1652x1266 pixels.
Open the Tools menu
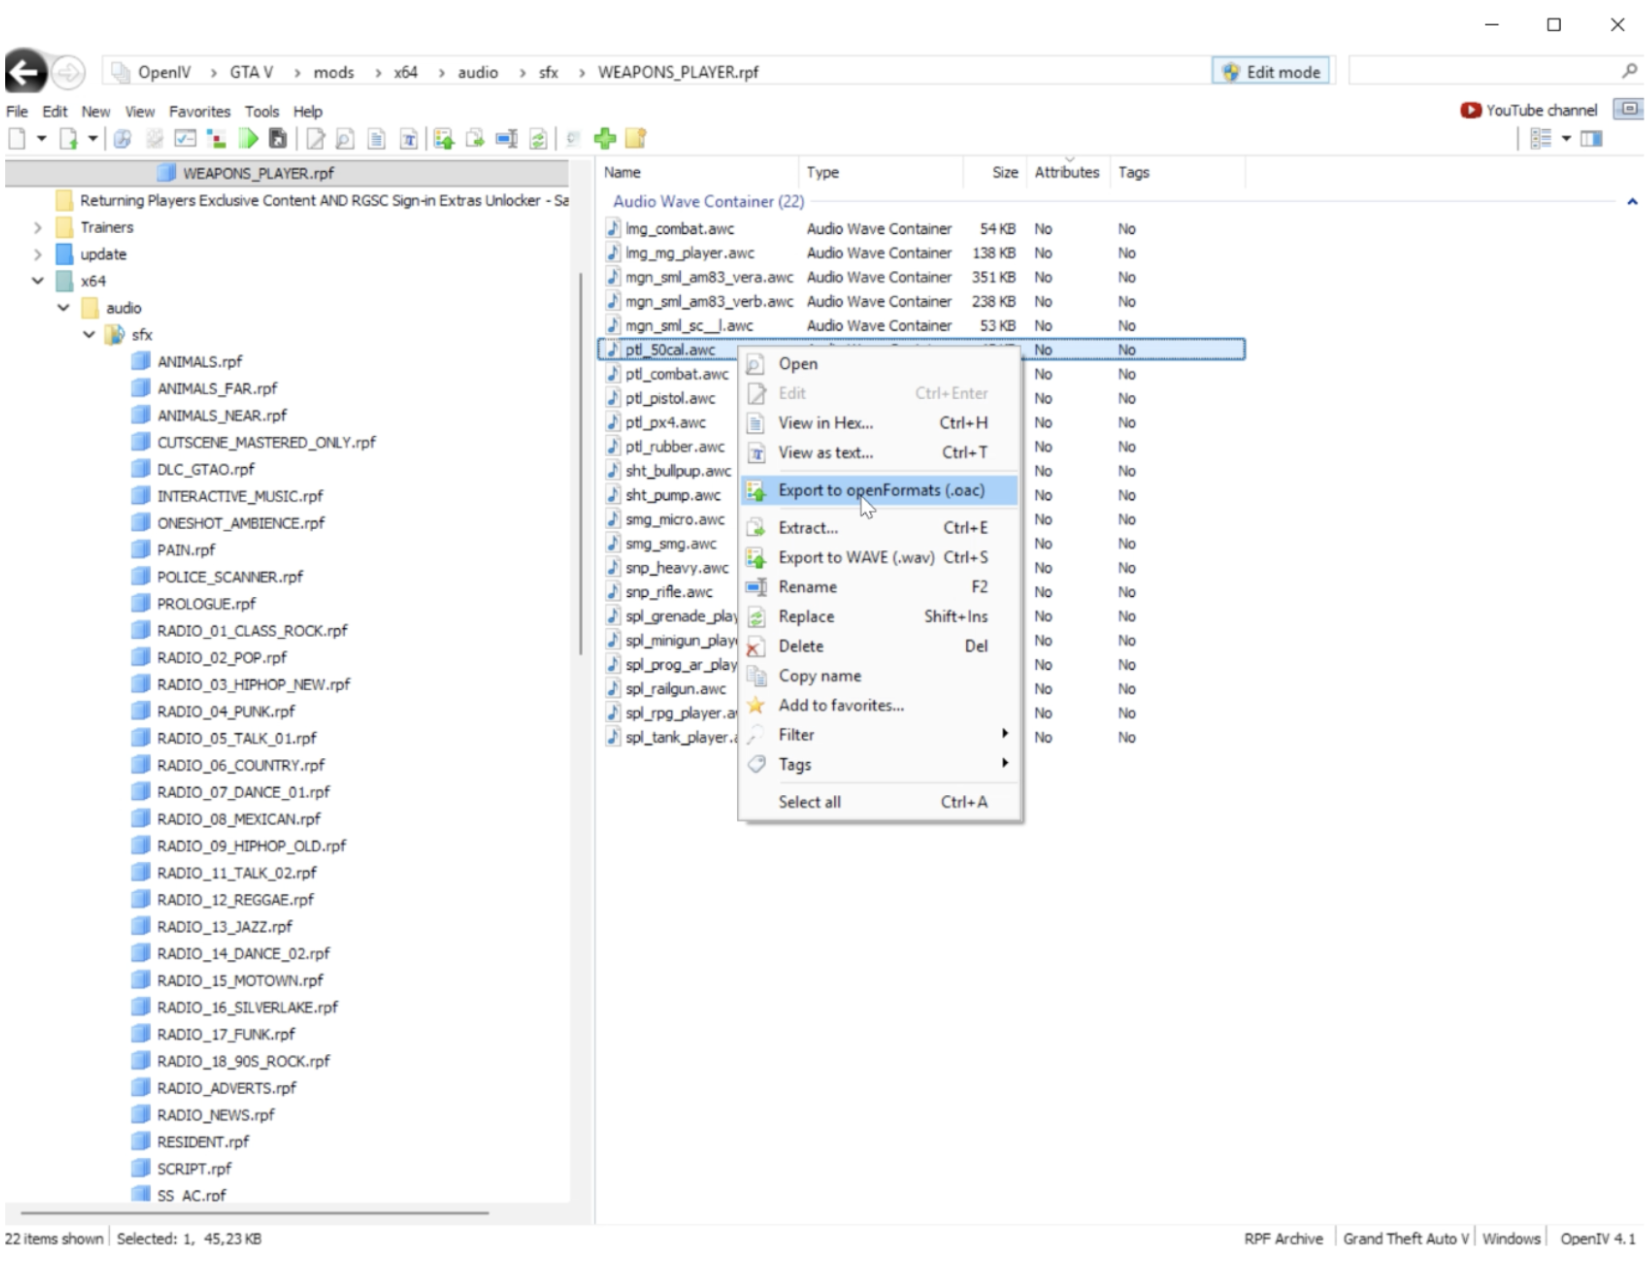(x=261, y=111)
